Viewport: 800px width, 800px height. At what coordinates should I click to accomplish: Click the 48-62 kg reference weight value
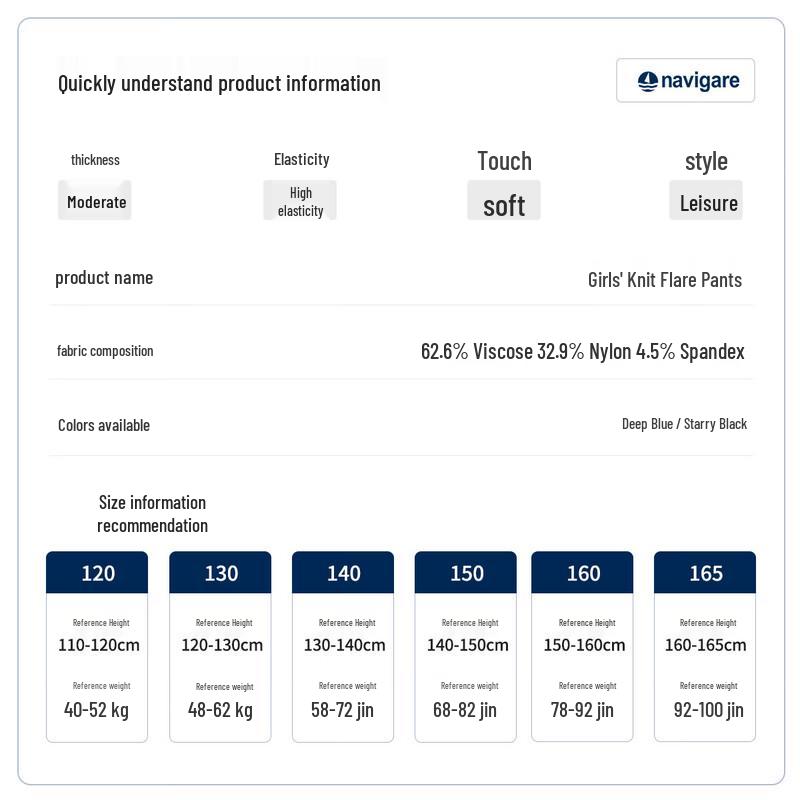point(220,710)
